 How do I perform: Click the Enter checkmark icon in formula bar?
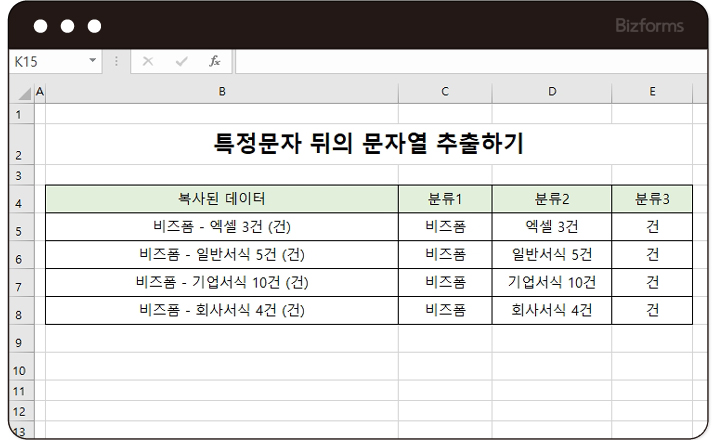point(181,61)
